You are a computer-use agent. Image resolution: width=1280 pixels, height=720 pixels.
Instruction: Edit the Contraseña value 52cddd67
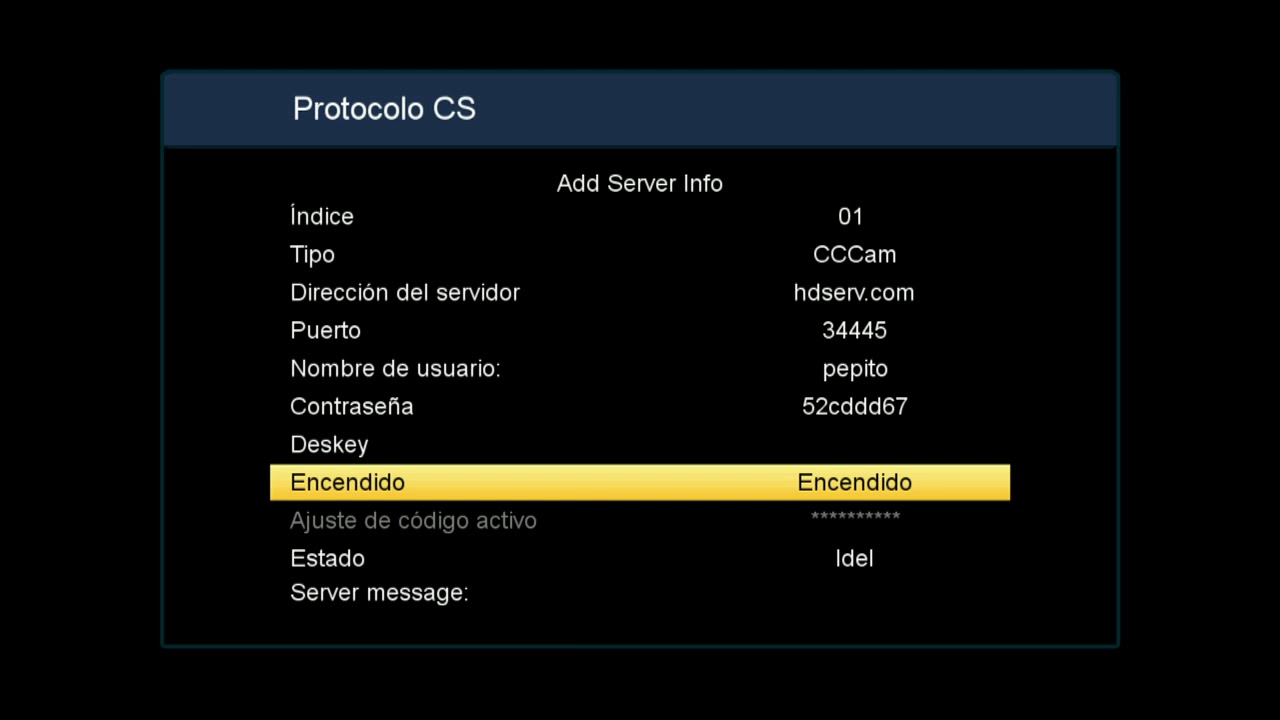point(854,407)
